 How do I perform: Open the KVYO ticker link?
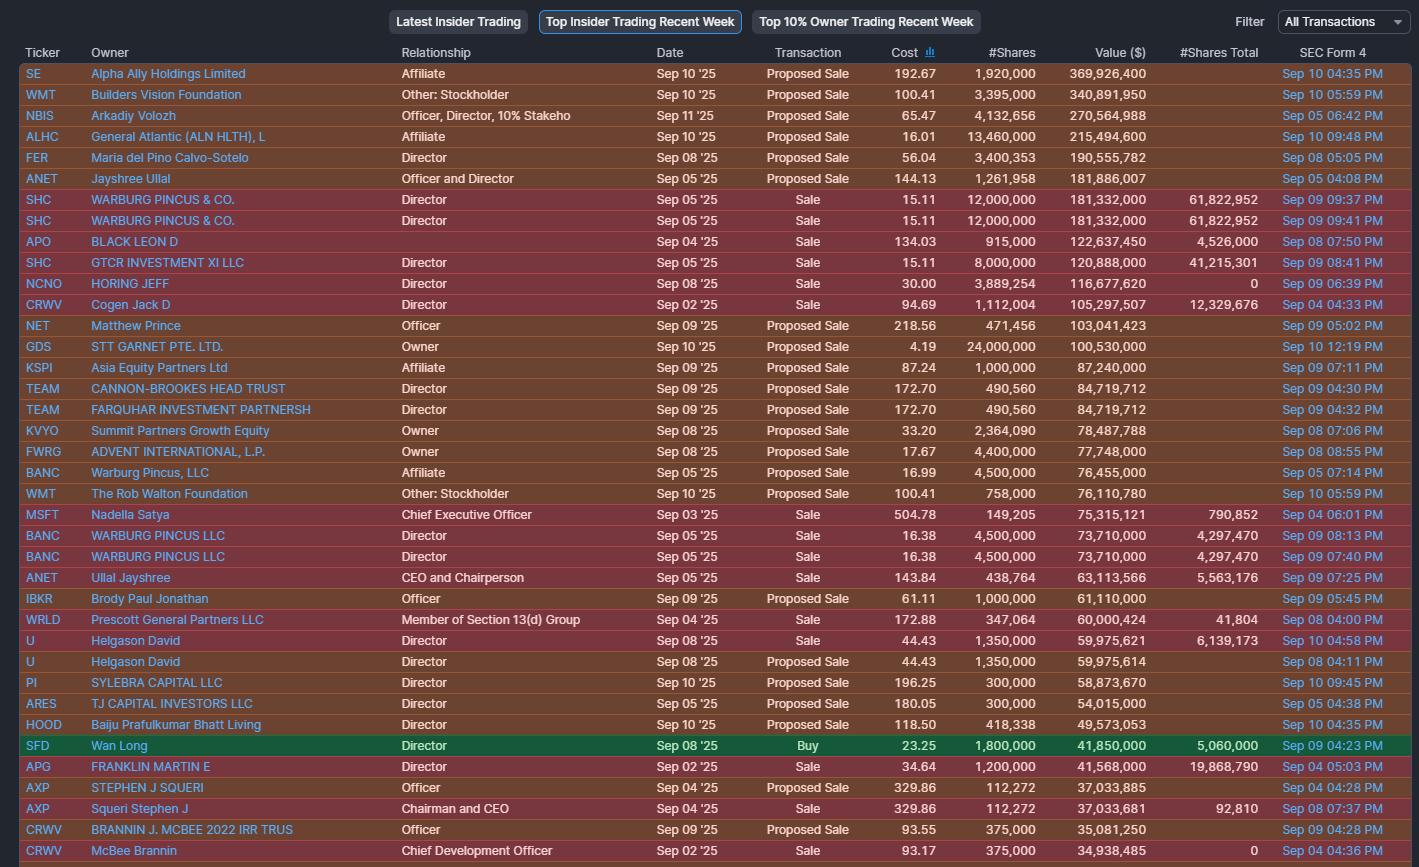click(x=42, y=431)
